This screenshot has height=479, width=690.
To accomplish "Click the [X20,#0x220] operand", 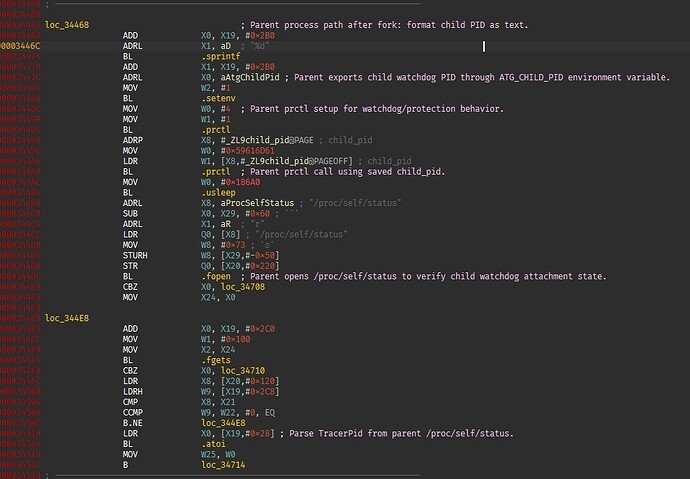I will (x=250, y=266).
